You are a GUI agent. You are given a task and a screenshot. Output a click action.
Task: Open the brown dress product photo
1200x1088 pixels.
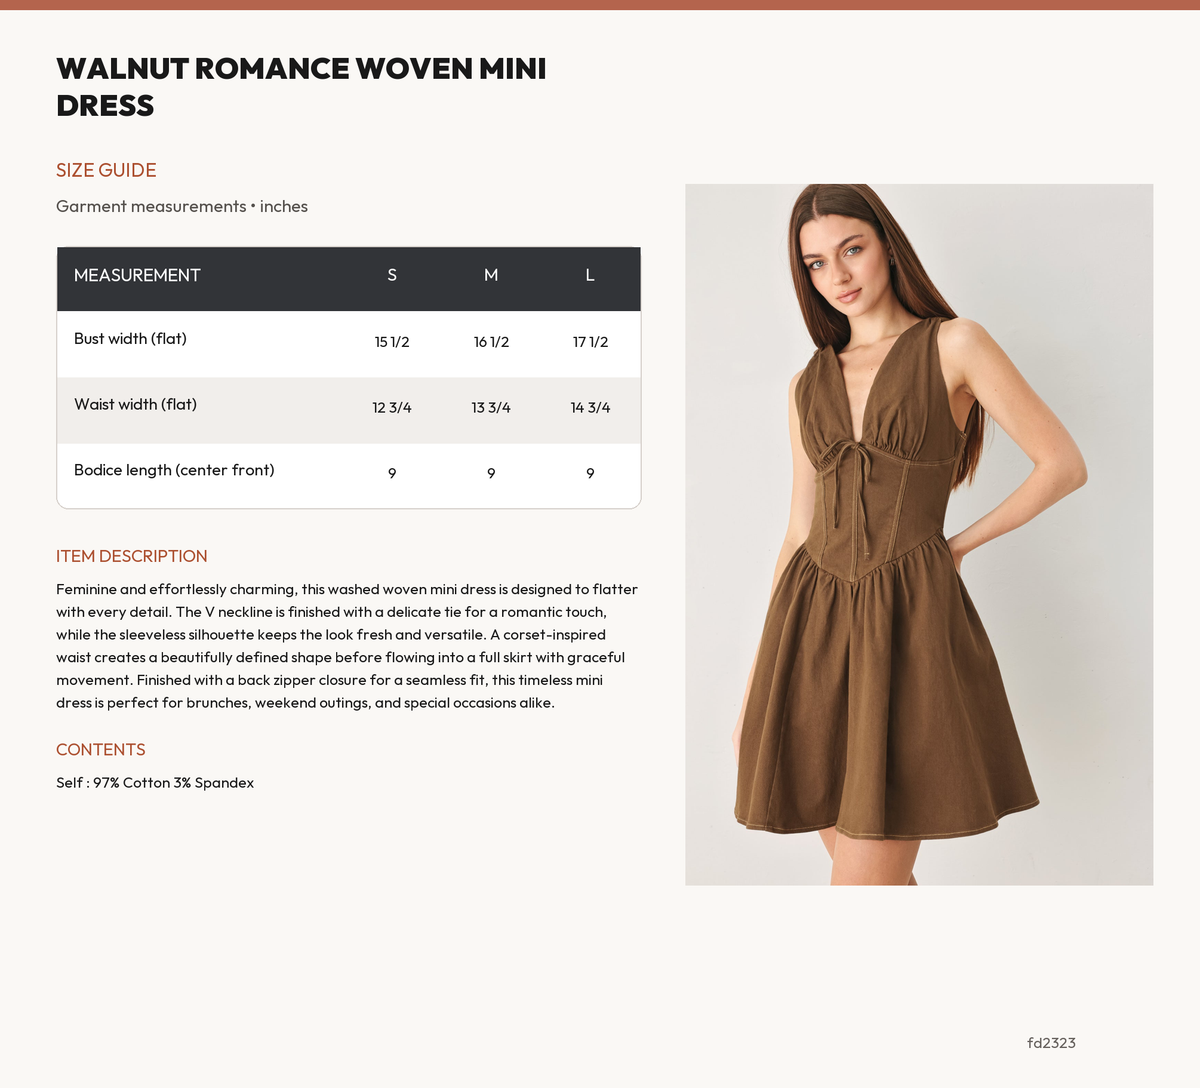[x=919, y=534]
